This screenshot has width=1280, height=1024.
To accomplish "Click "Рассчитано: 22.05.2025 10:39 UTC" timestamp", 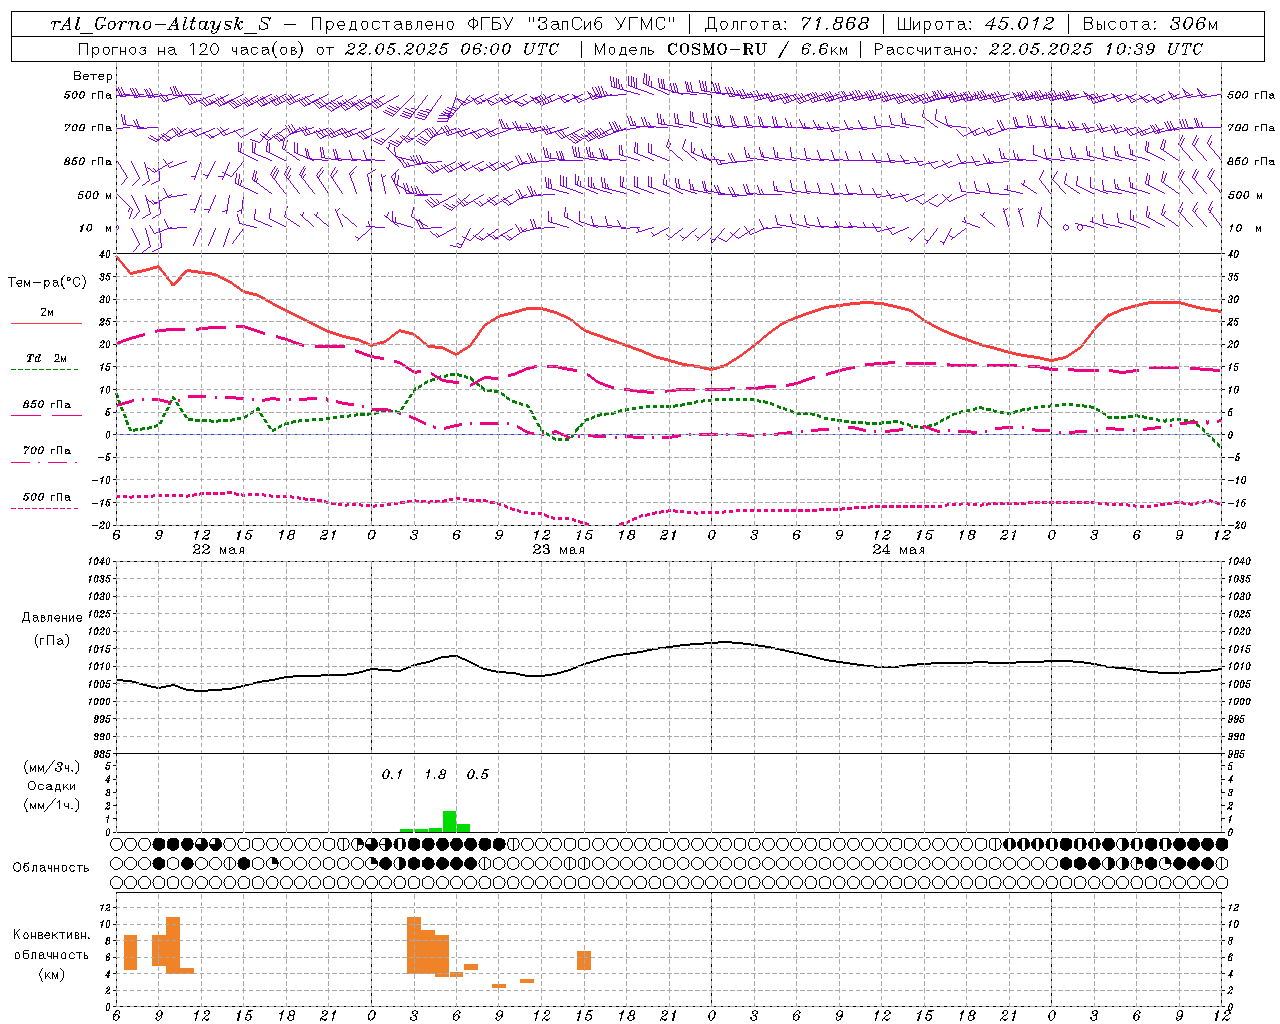I will click(1037, 49).
